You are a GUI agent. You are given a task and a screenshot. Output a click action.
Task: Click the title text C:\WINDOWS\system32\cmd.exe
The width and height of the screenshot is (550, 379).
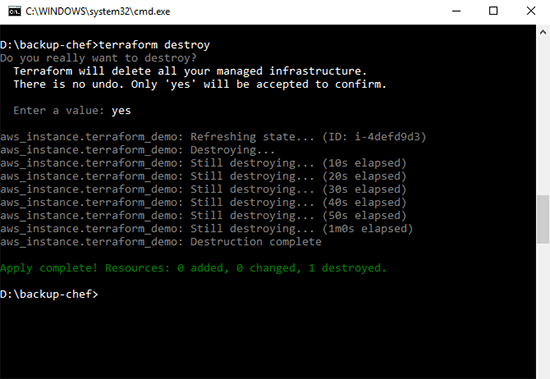[x=98, y=12]
